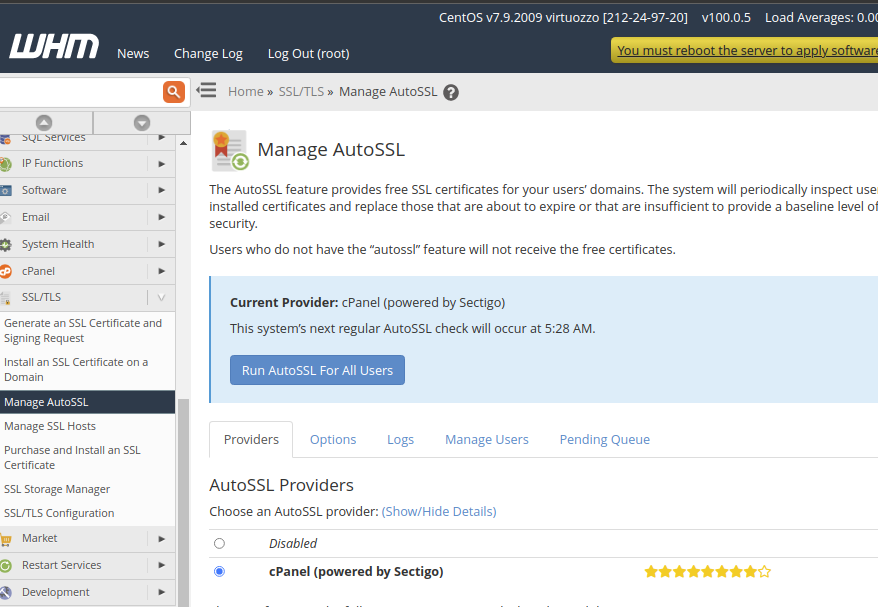Screen dimensions: 878x607
Task: Click the Restart Services green icon
Action: (6, 566)
